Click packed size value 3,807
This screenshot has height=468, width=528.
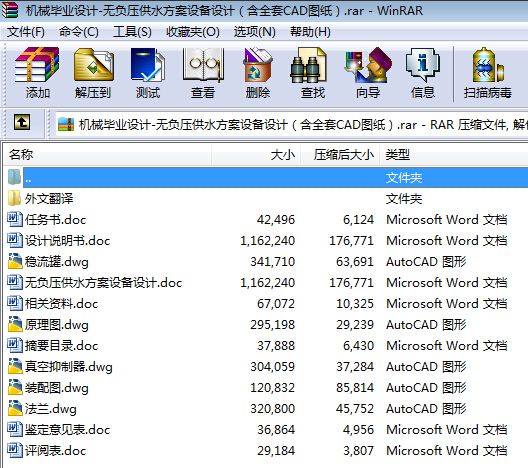[358, 450]
